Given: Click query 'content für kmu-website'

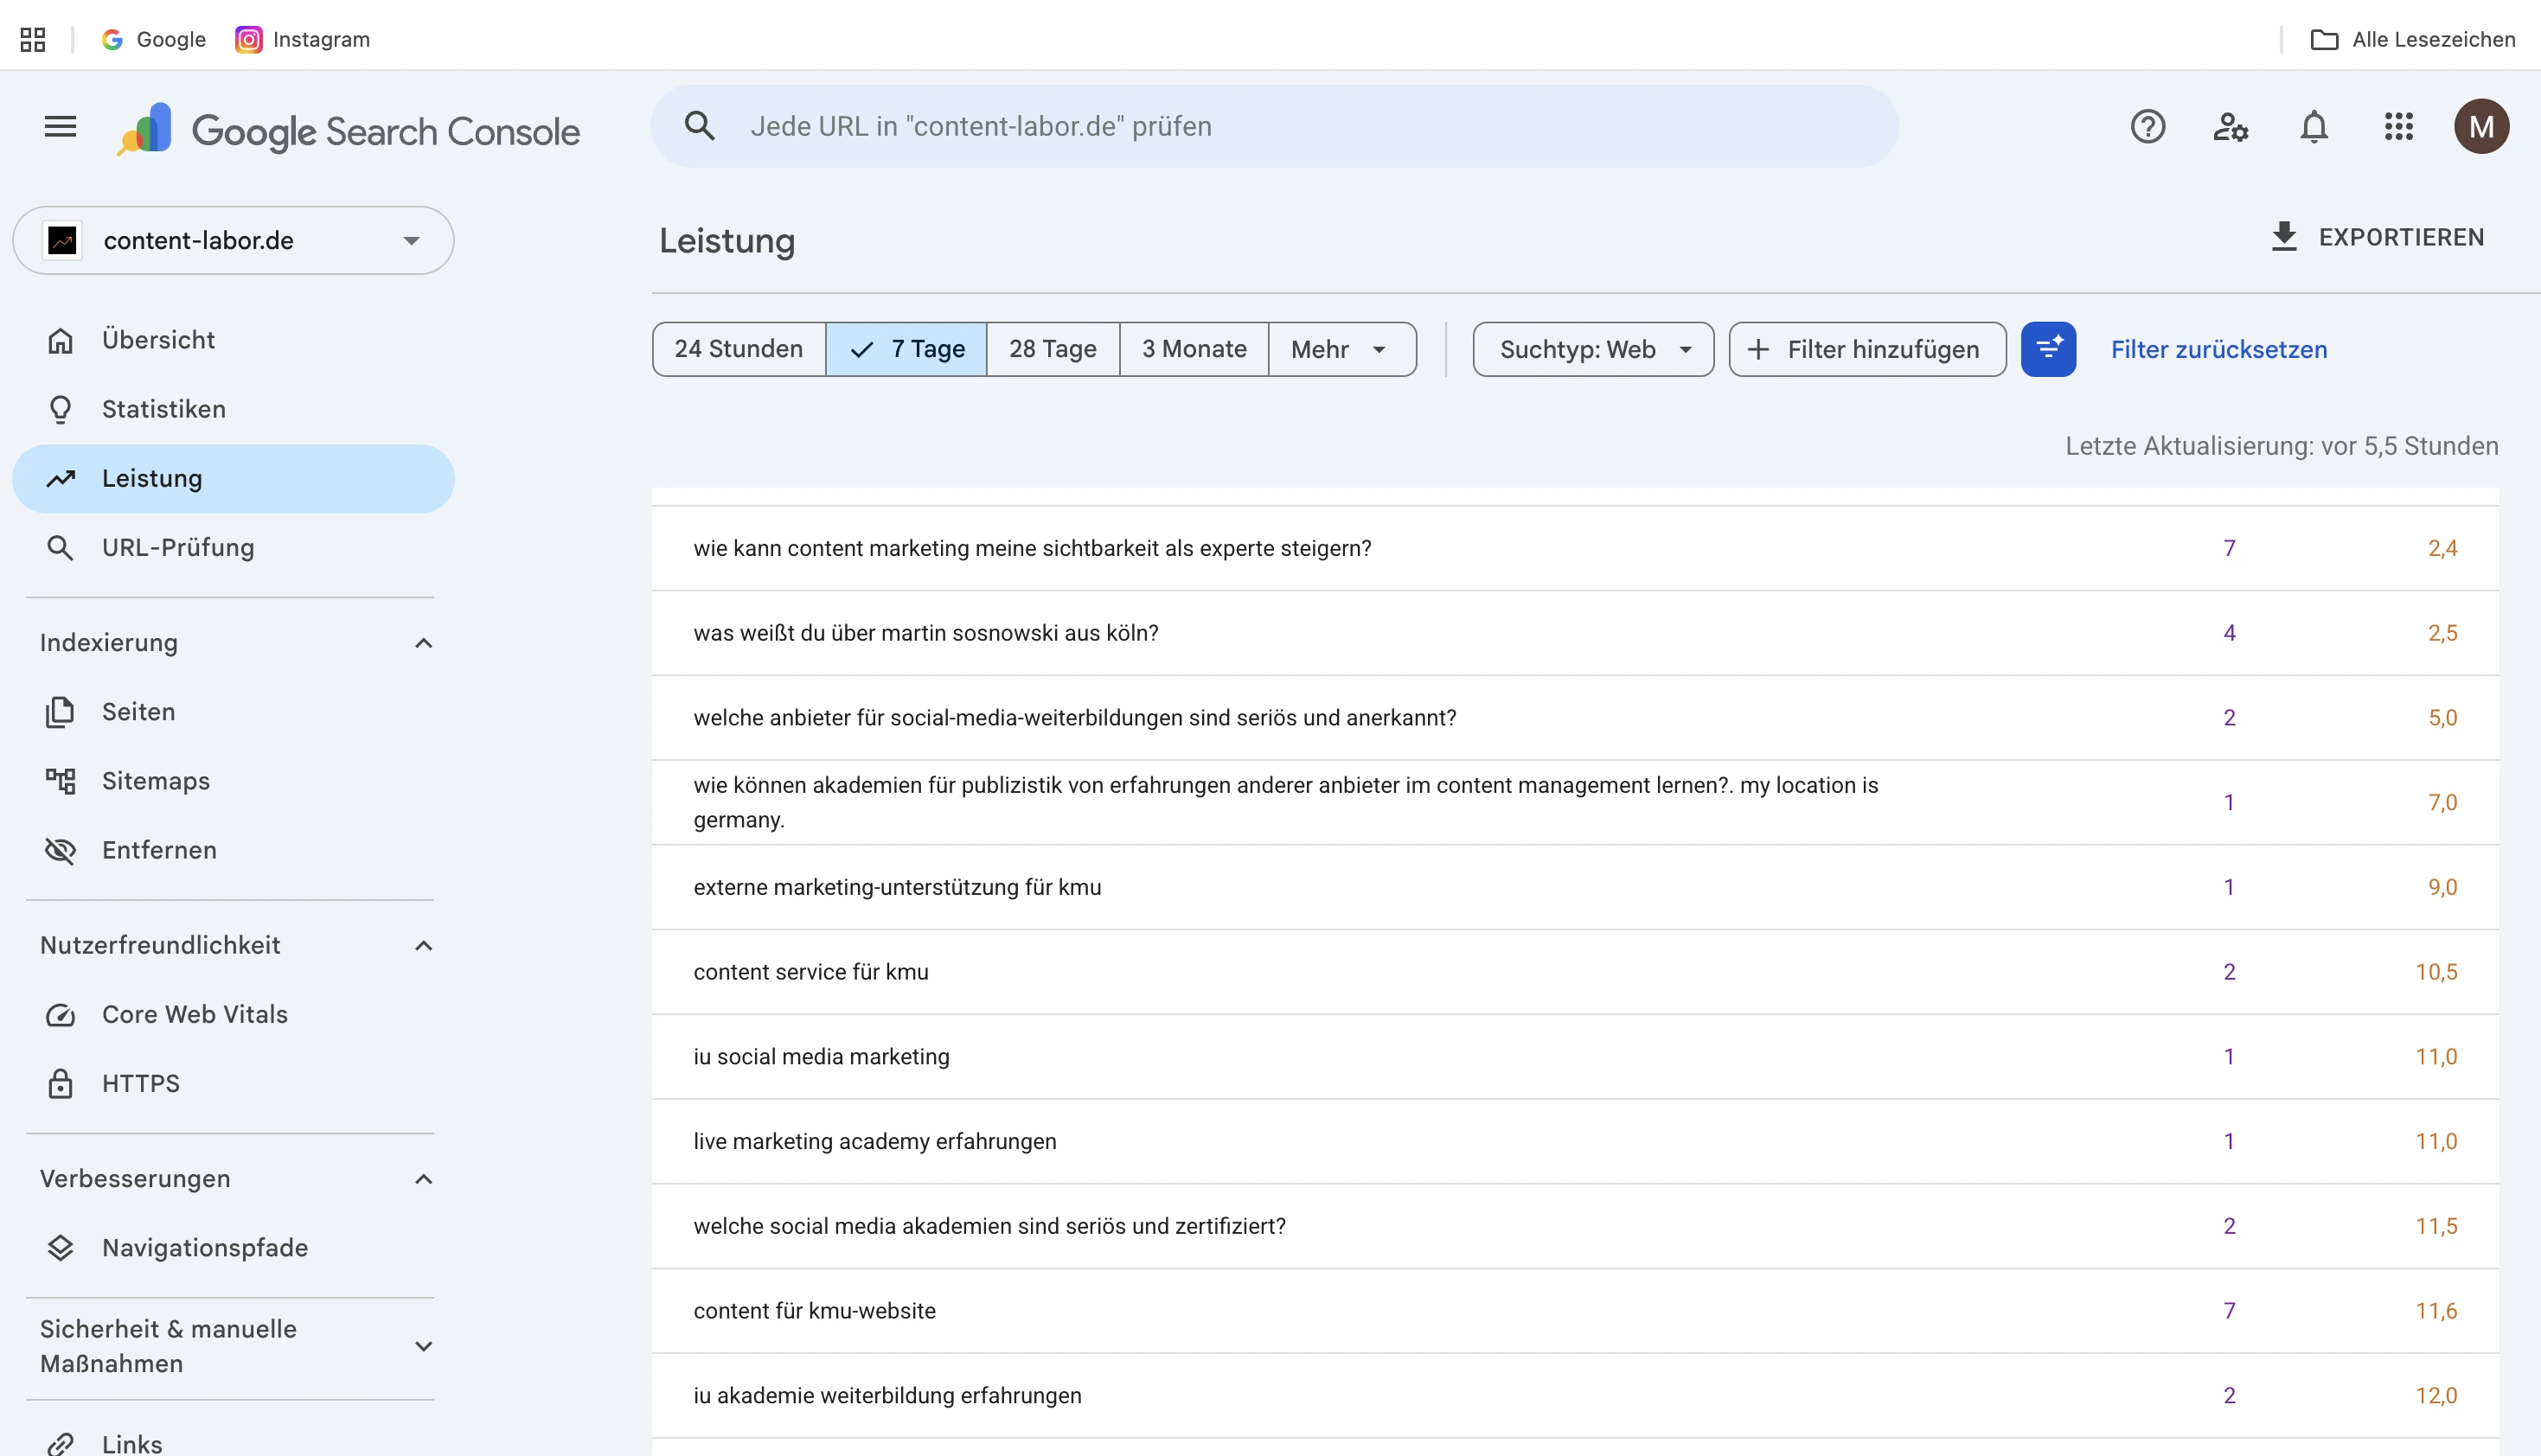Looking at the screenshot, I should [814, 1311].
